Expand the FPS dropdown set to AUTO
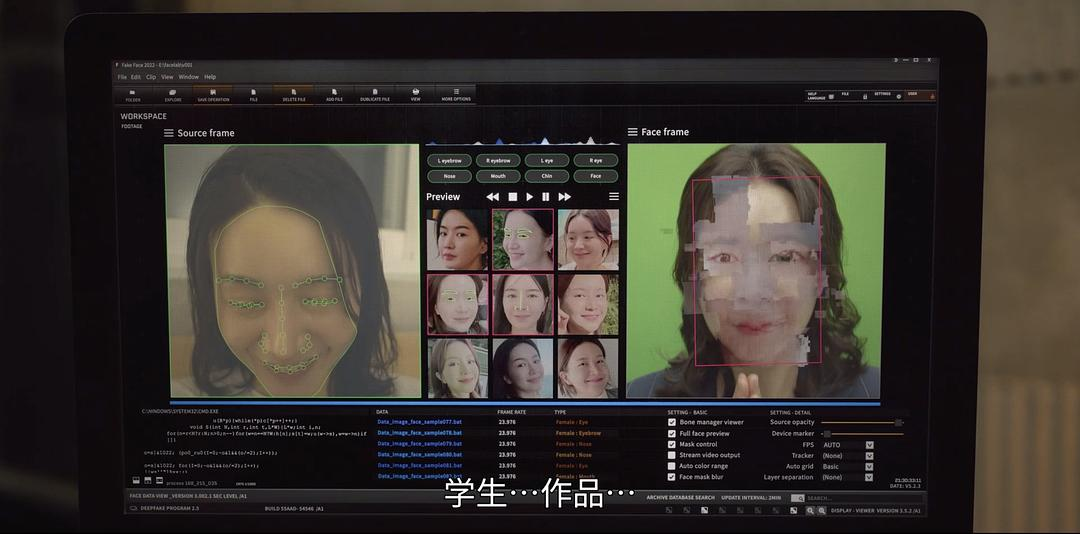1080x534 pixels. tap(869, 444)
